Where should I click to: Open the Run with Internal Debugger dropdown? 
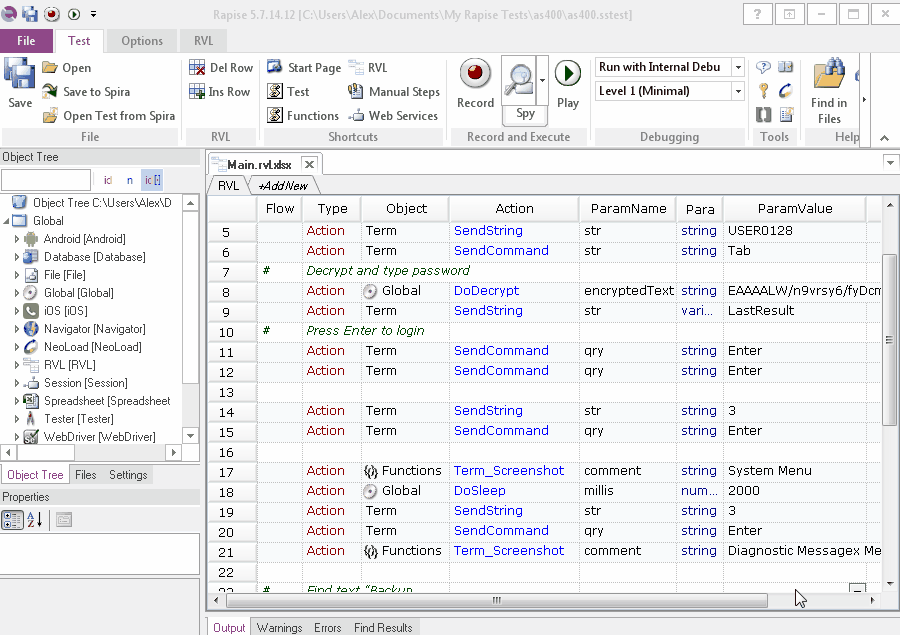738,68
